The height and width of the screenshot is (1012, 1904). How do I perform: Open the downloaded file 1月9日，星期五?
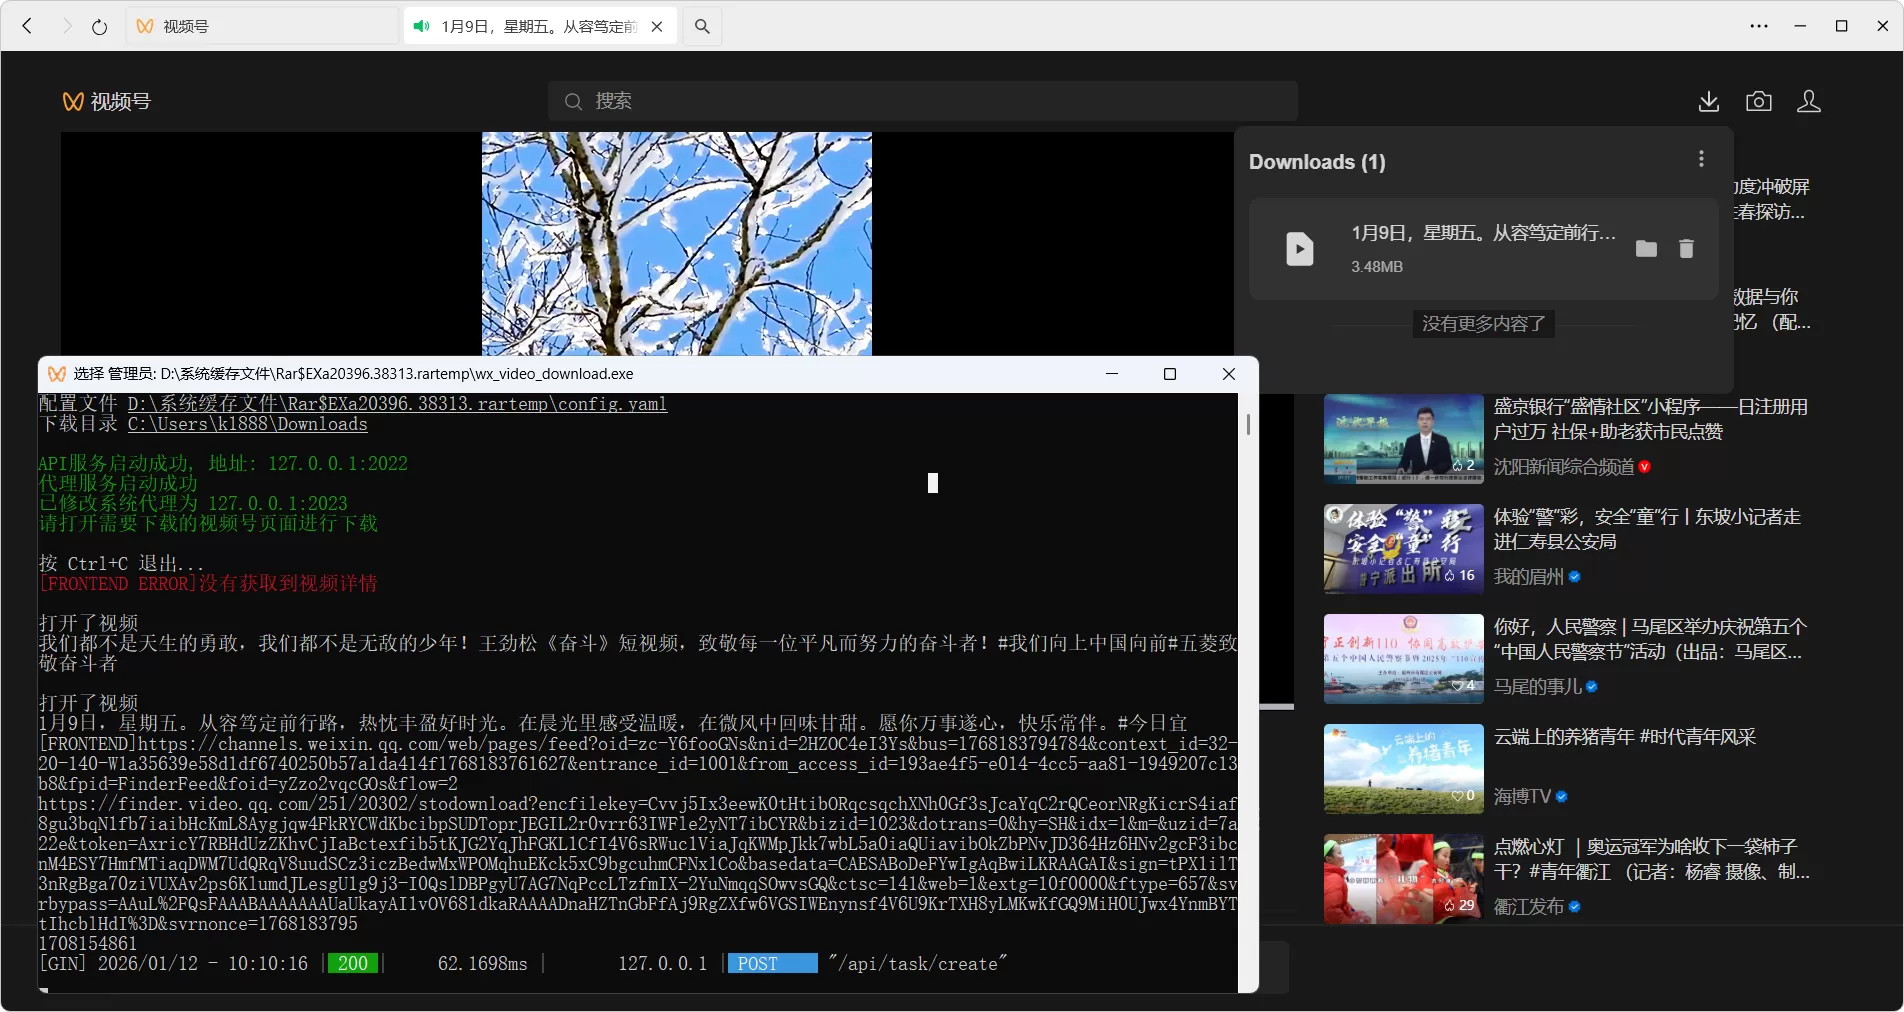1484,232
